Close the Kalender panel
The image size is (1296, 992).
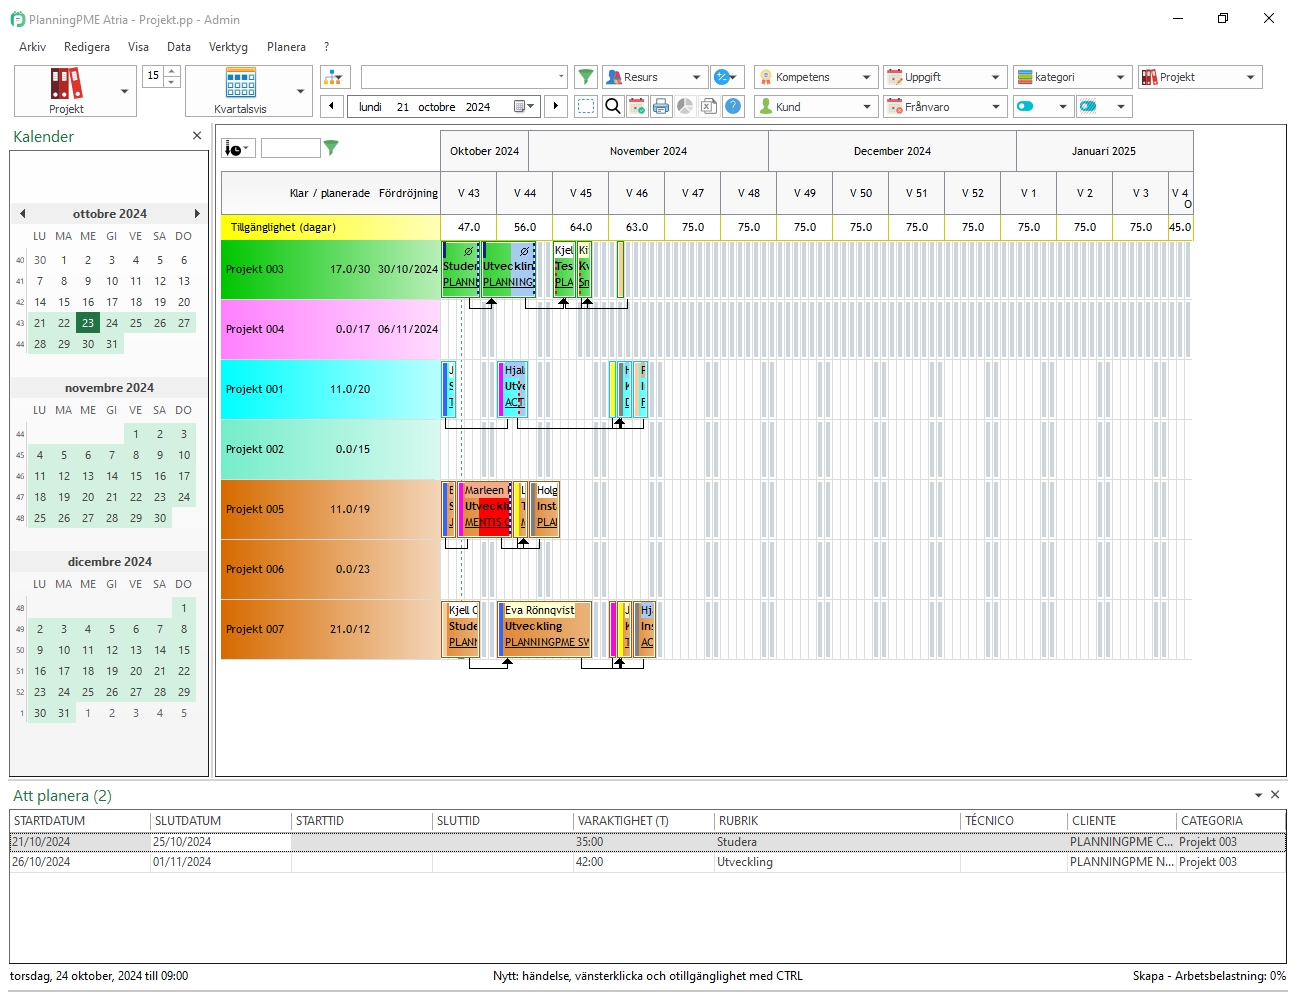pyautogui.click(x=197, y=136)
